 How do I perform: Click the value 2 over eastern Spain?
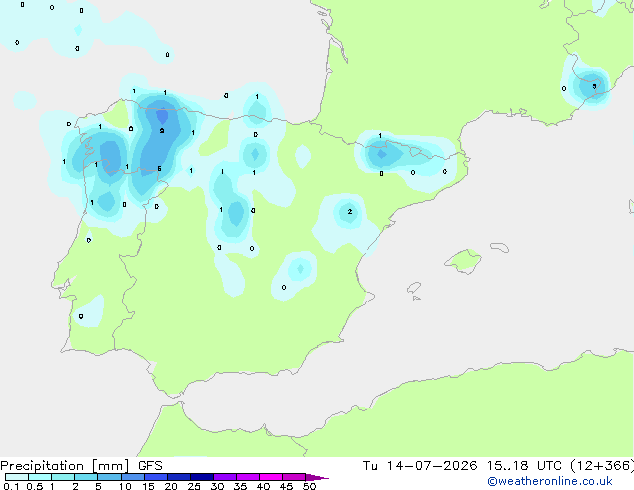pos(350,211)
